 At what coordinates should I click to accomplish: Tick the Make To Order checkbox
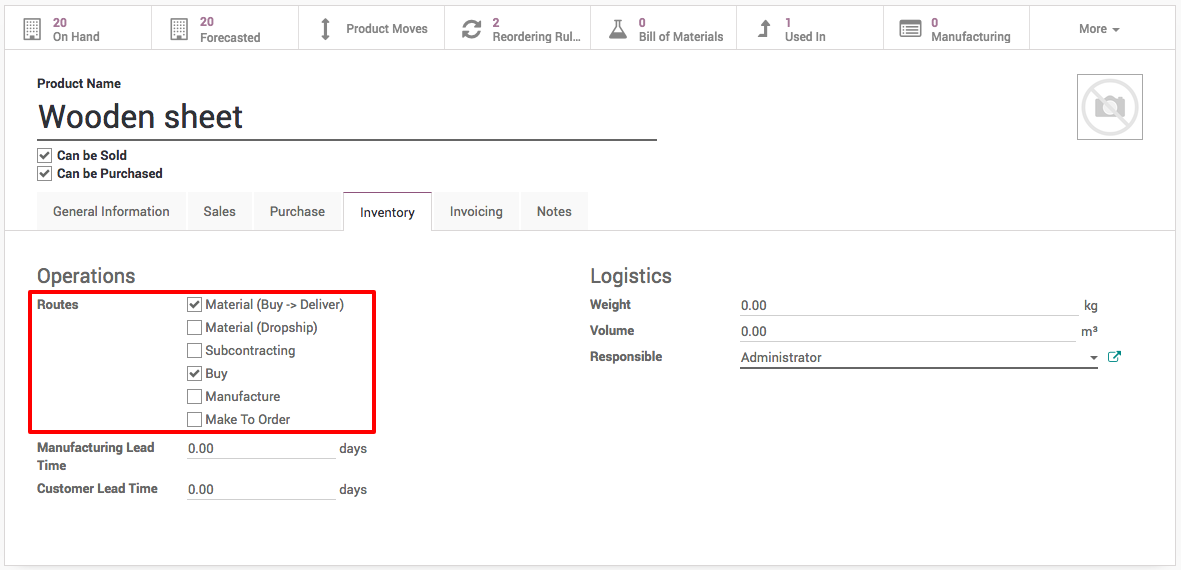pyautogui.click(x=195, y=420)
